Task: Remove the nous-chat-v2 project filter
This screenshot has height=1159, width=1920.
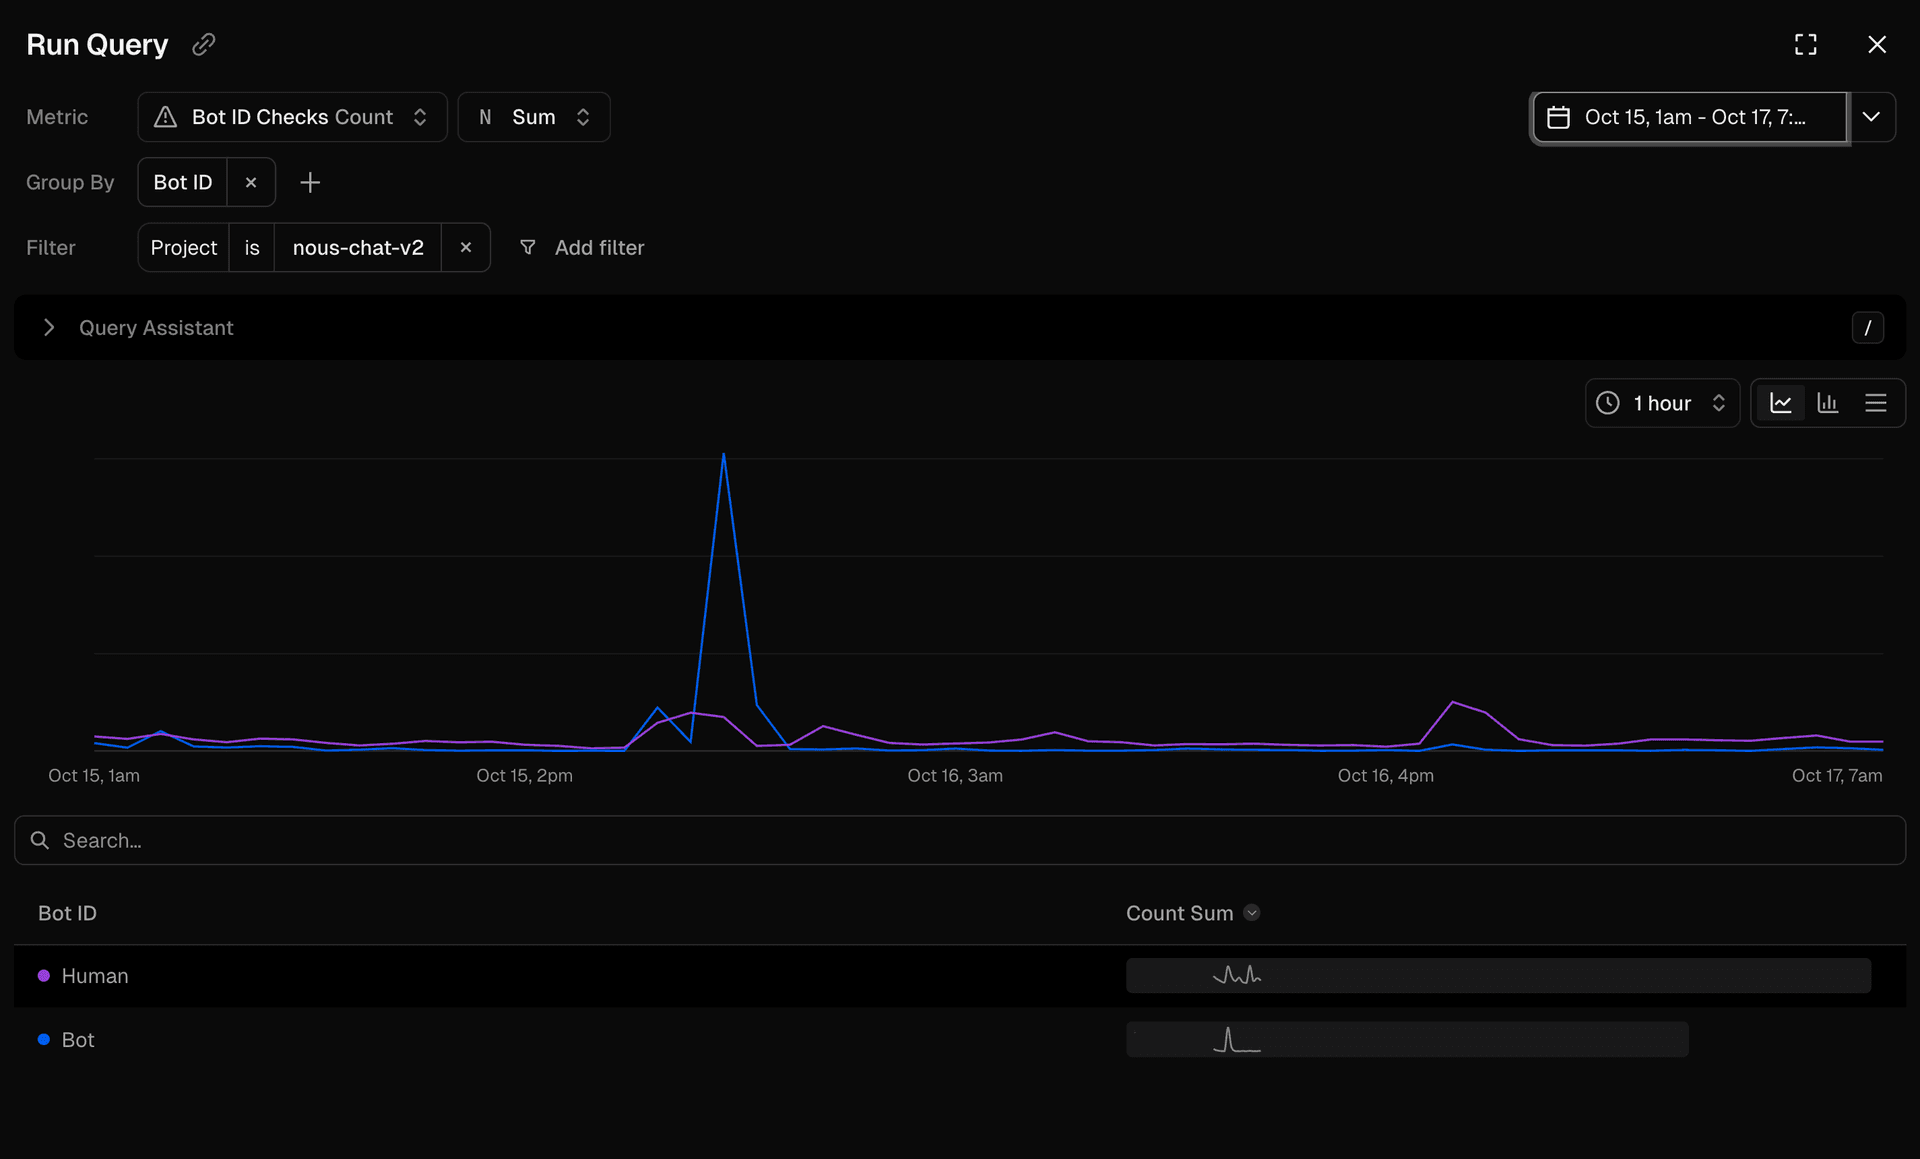Action: (x=465, y=247)
